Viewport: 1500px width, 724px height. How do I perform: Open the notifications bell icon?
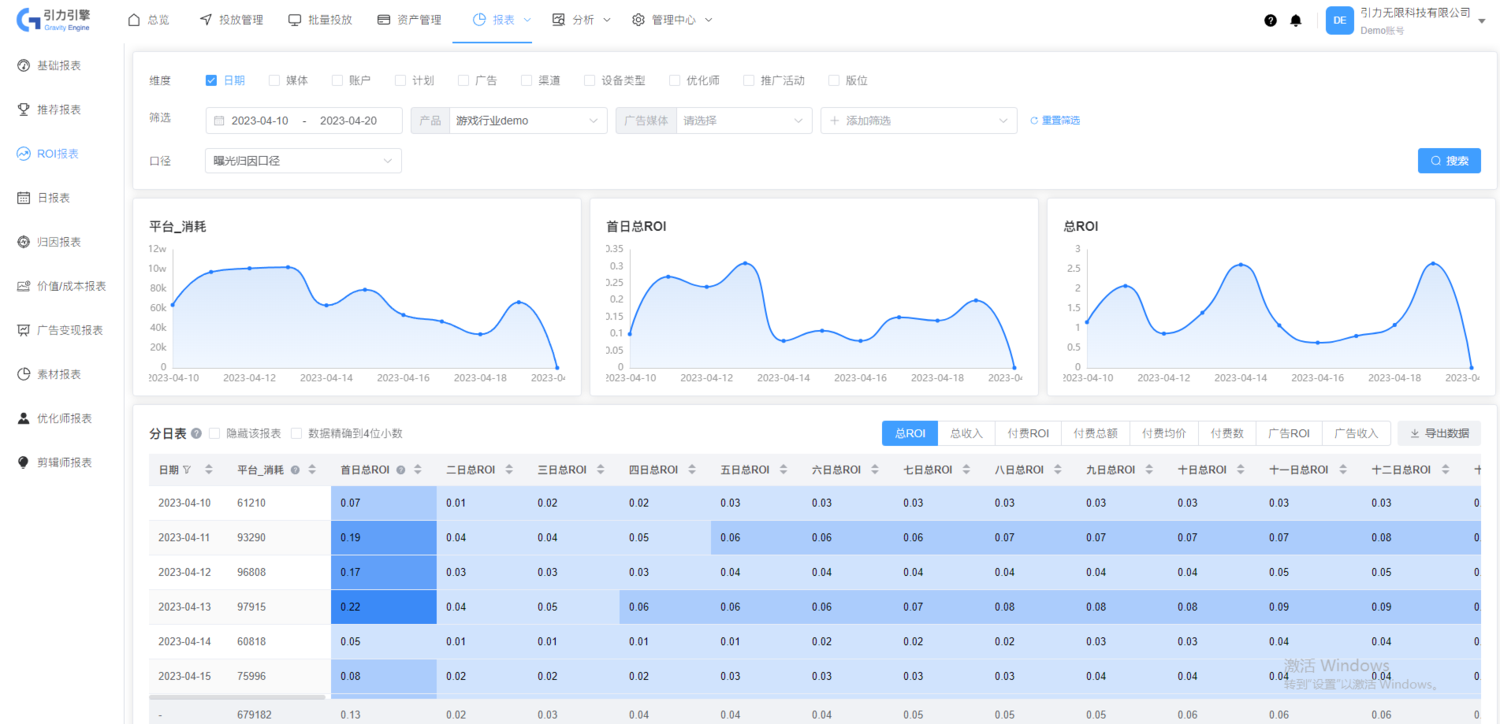coord(1296,20)
